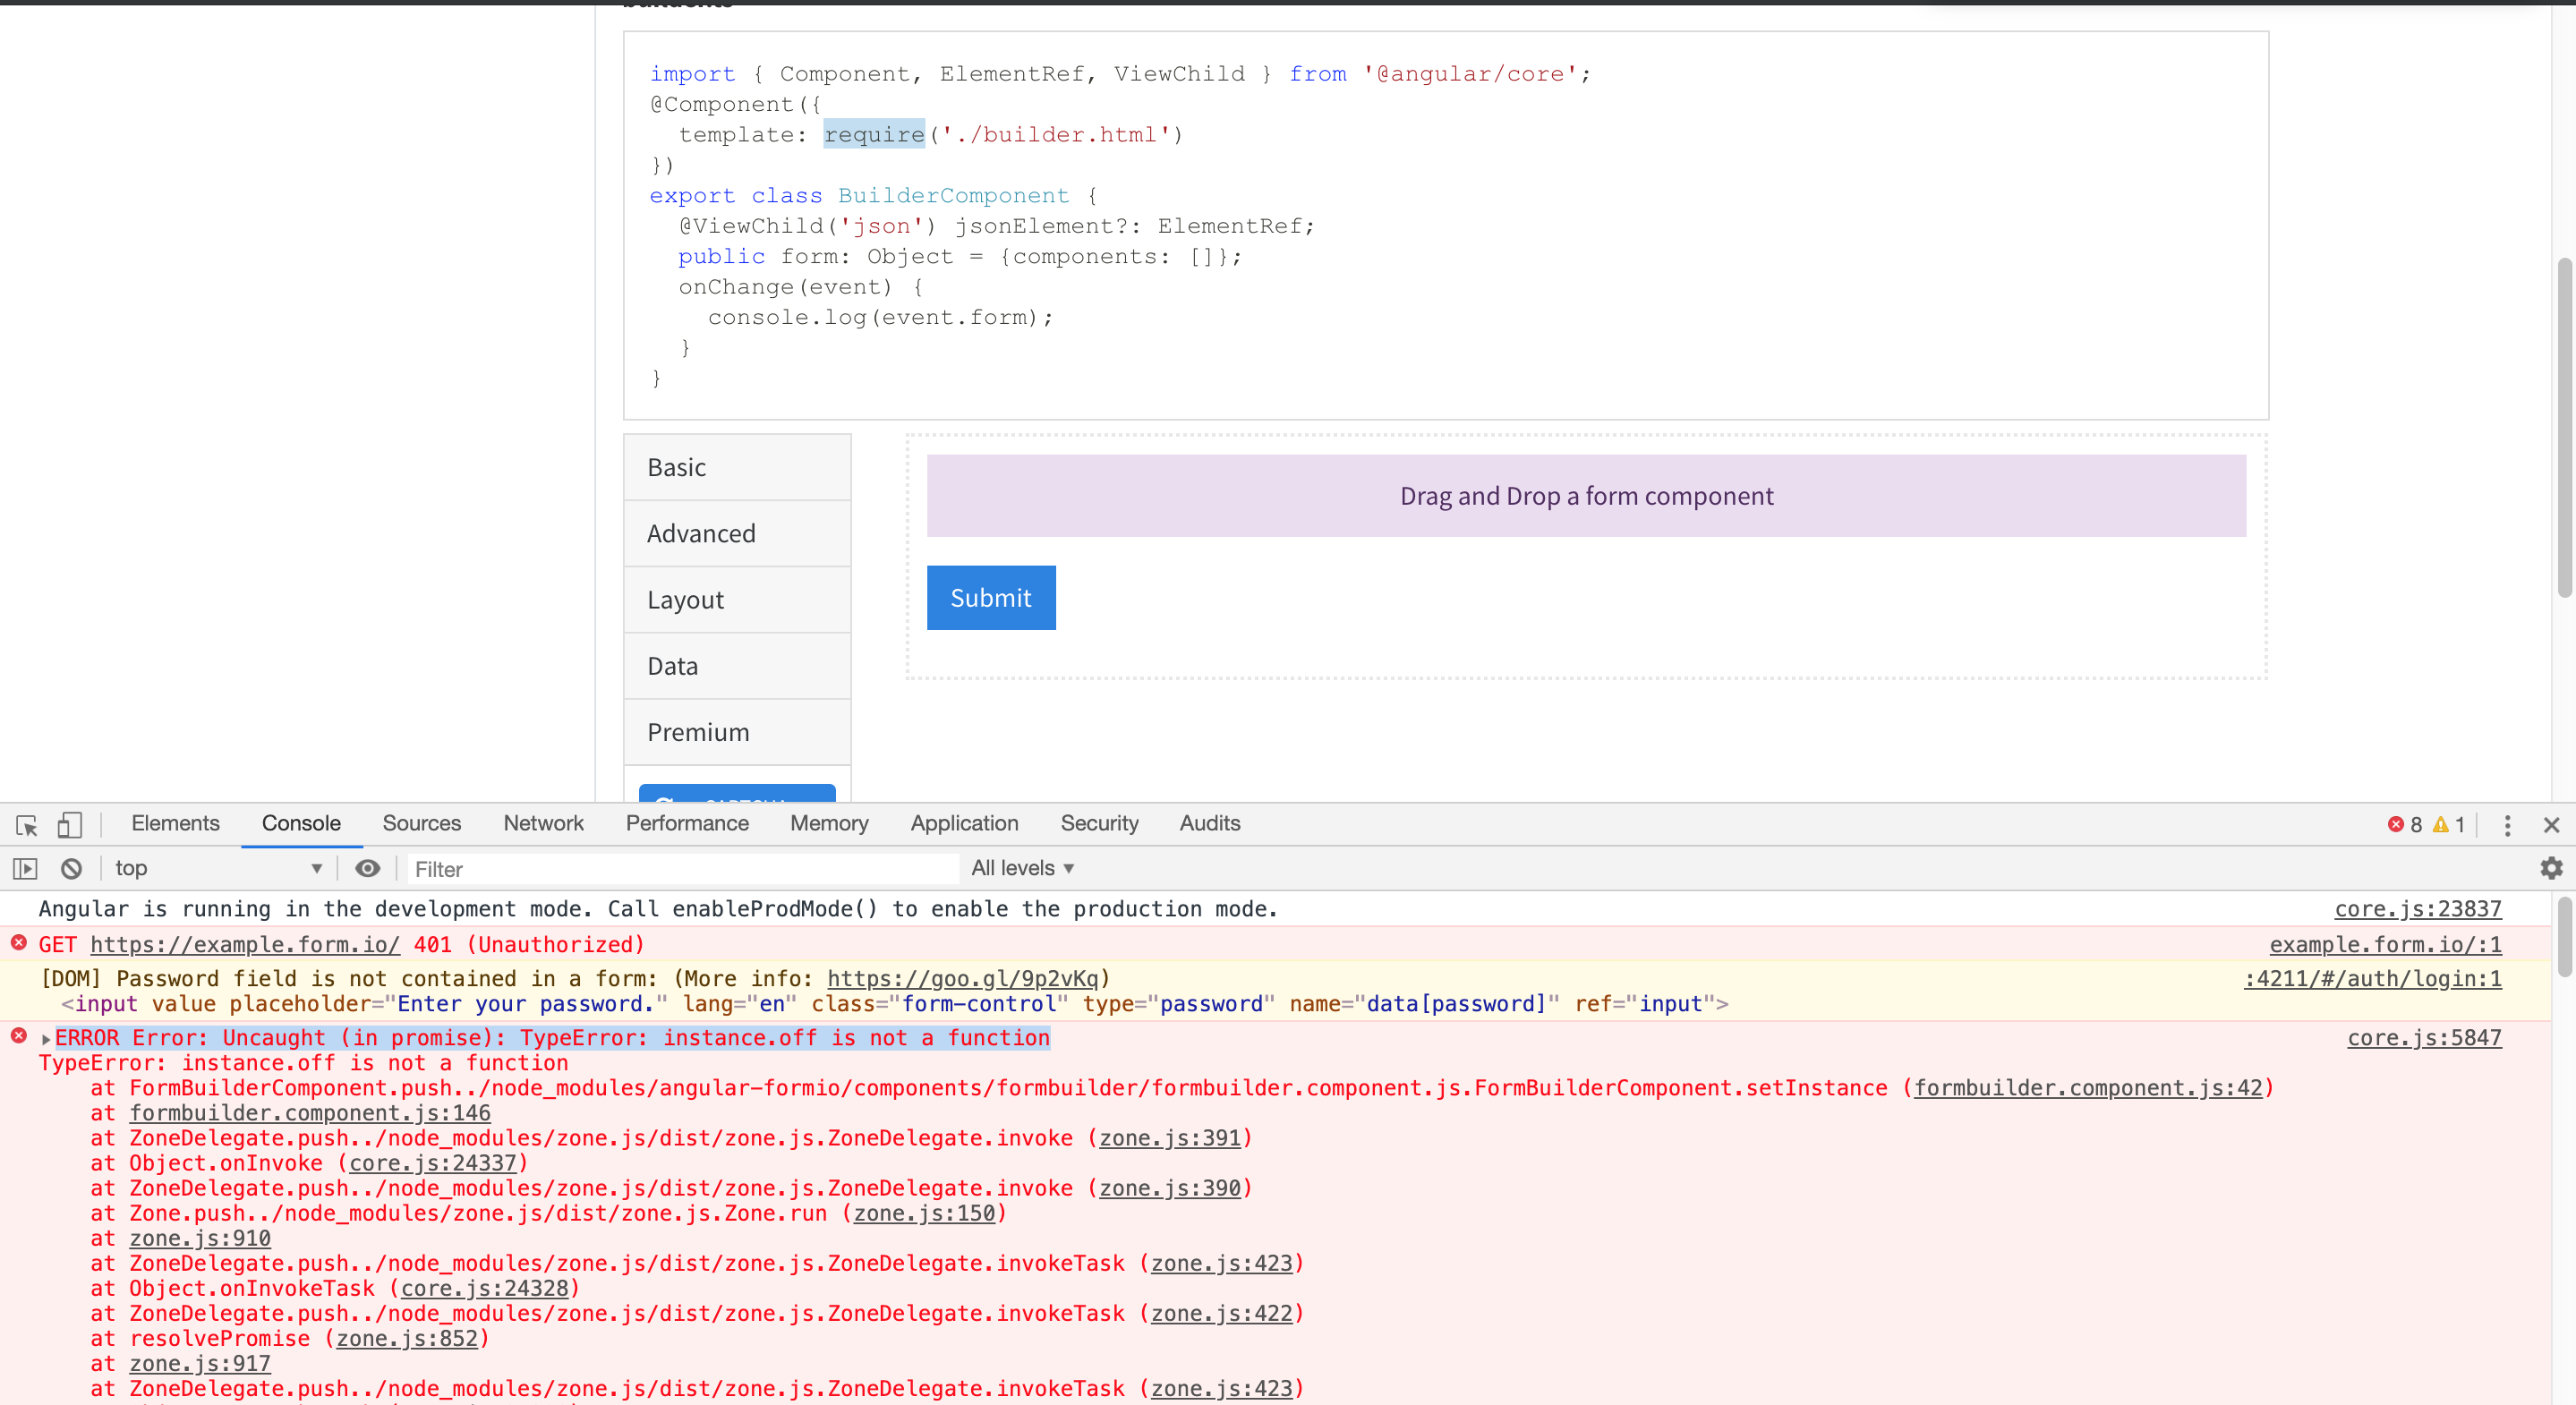Click the Submit button
The width and height of the screenshot is (2576, 1405).
point(990,597)
